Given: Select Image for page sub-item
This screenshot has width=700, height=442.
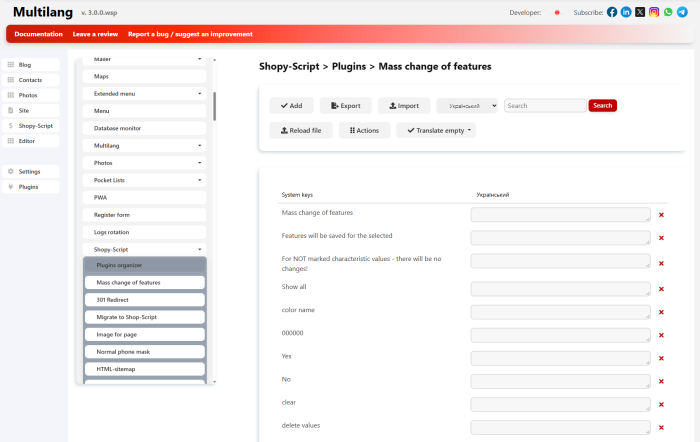Looking at the screenshot, I should [x=145, y=334].
